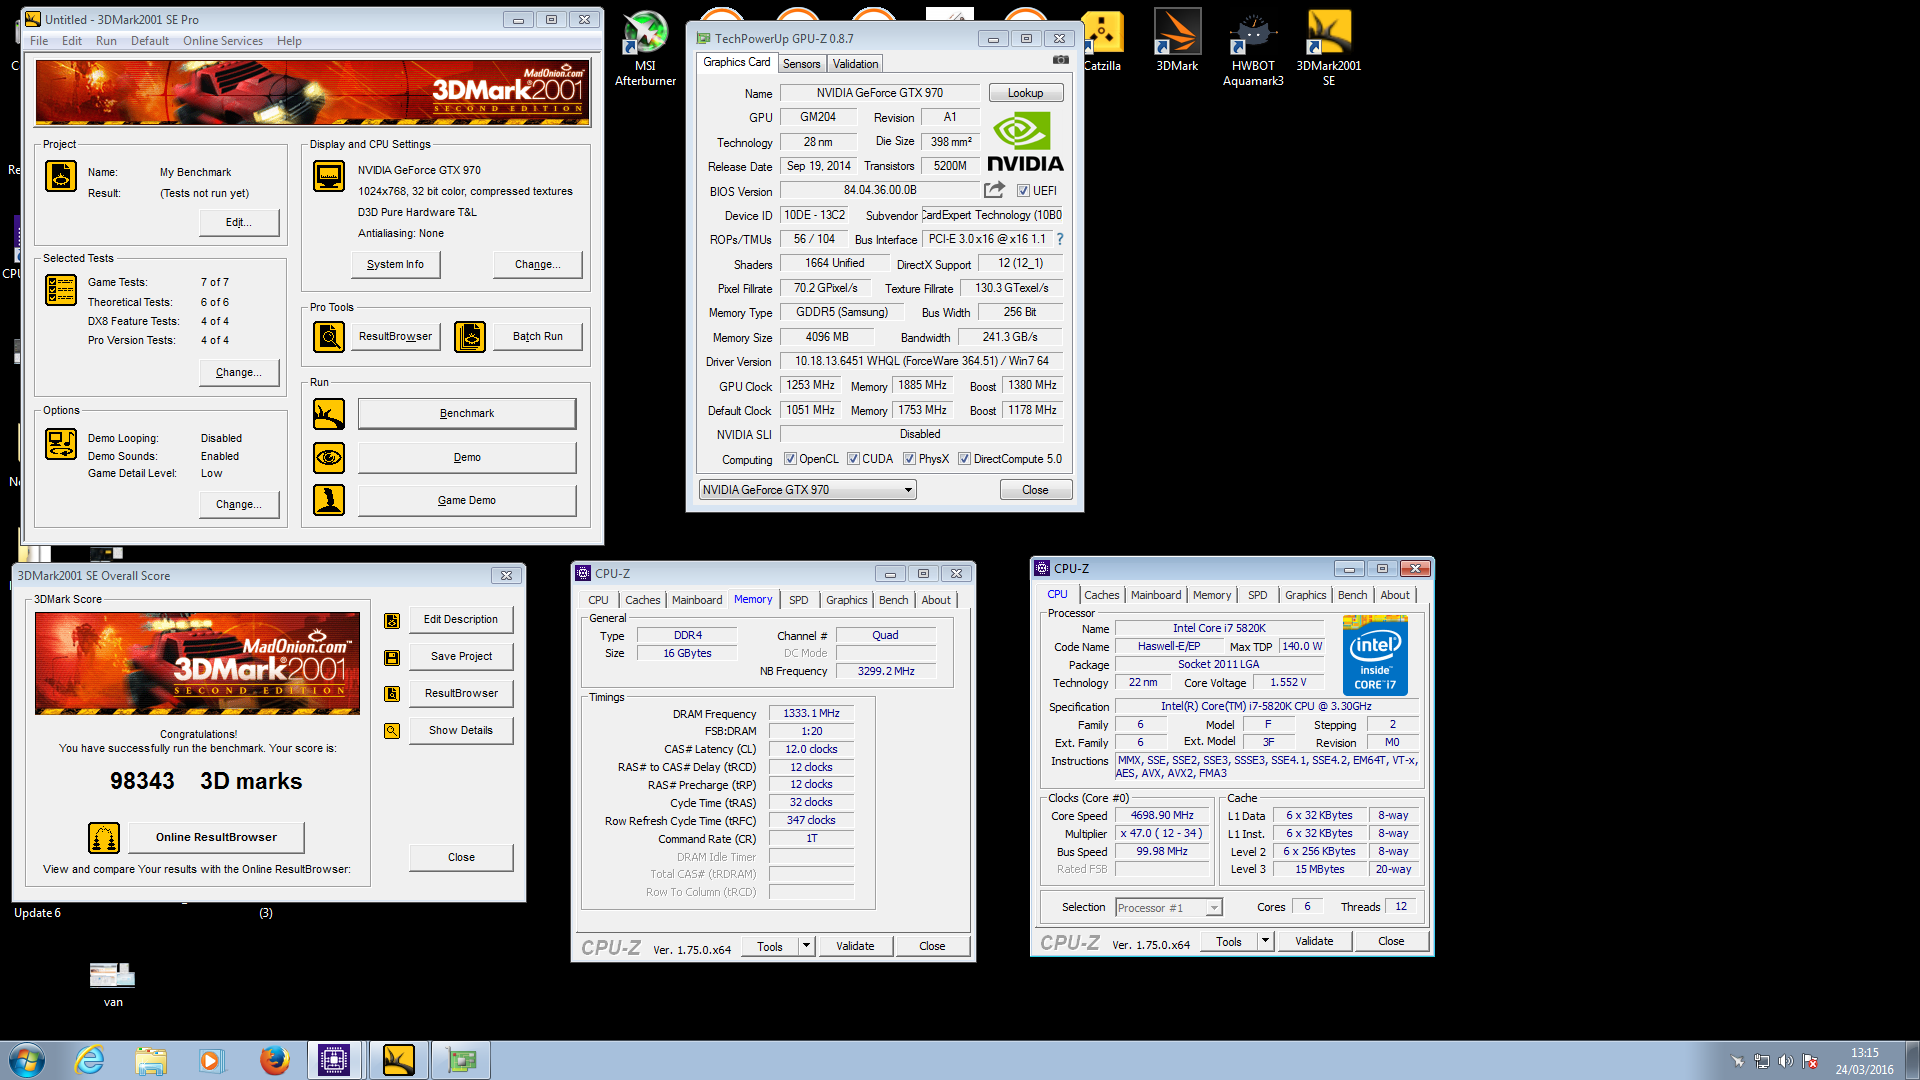Open the 3DMark desktop shortcut
The image size is (1920, 1080).
pos(1177,41)
